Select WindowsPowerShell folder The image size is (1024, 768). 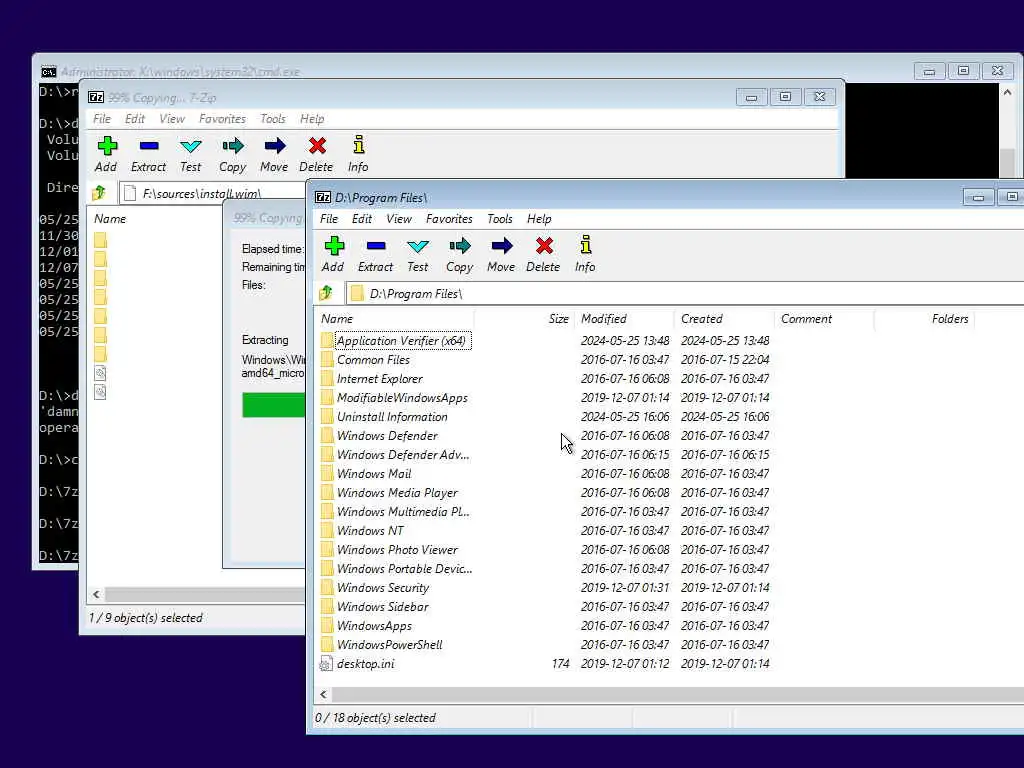[x=389, y=644]
